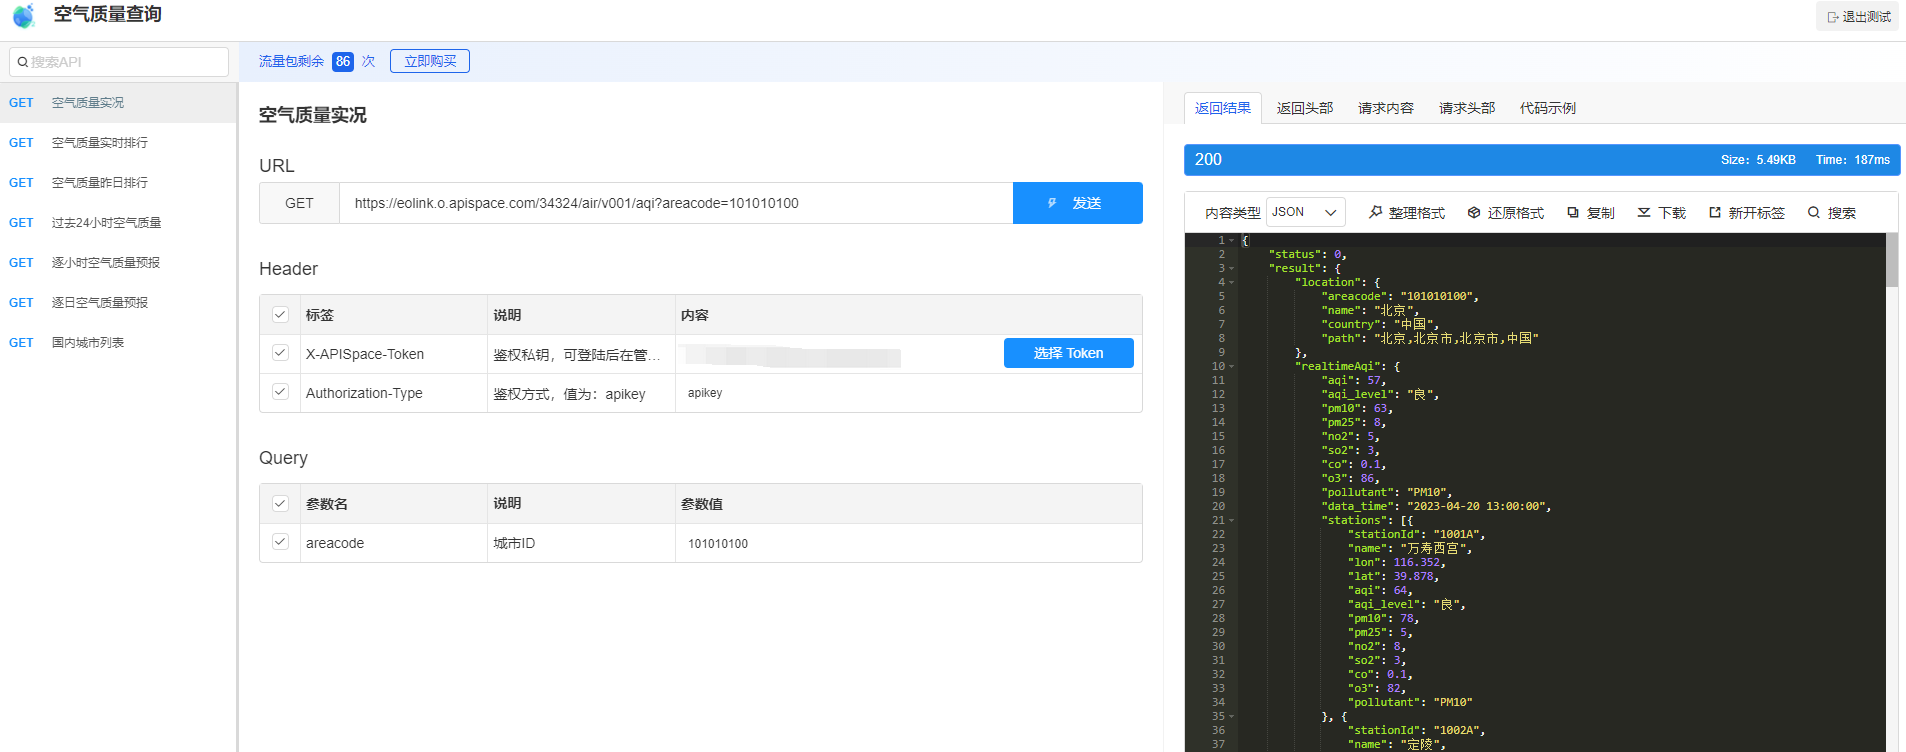Click the 搜索API search input field
This screenshot has width=1906, height=752.
119,62
